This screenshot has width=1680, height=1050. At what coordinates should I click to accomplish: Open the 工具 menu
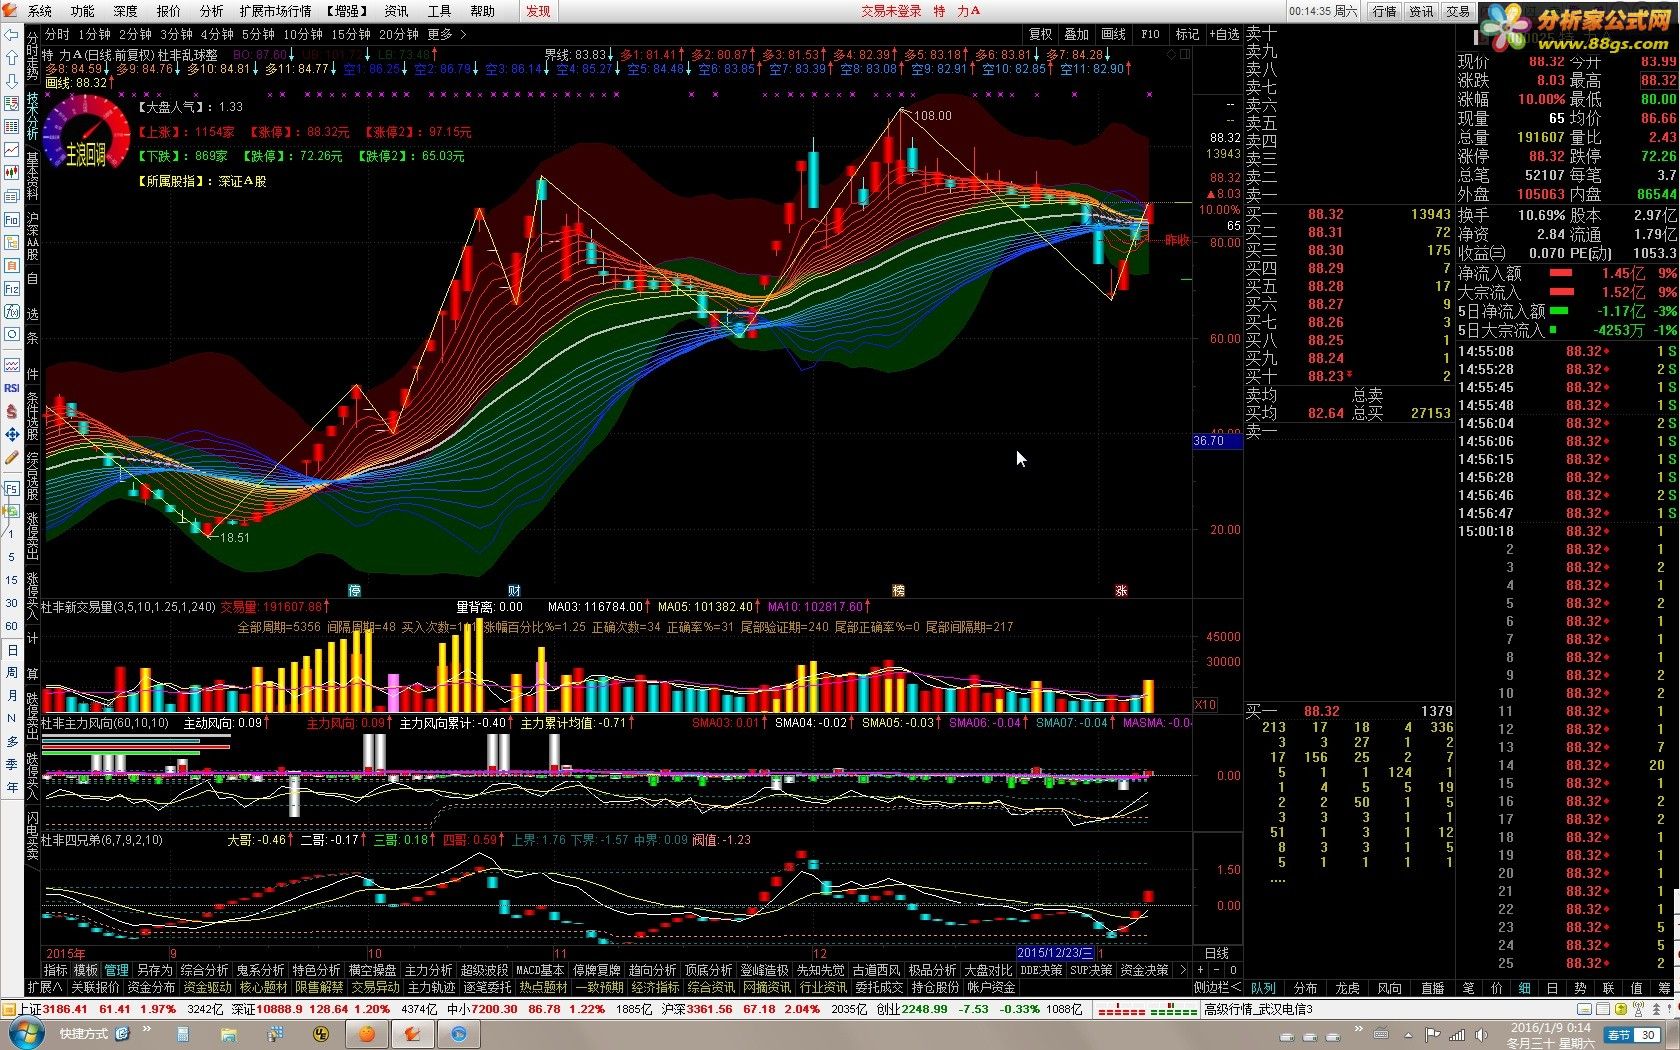[439, 11]
